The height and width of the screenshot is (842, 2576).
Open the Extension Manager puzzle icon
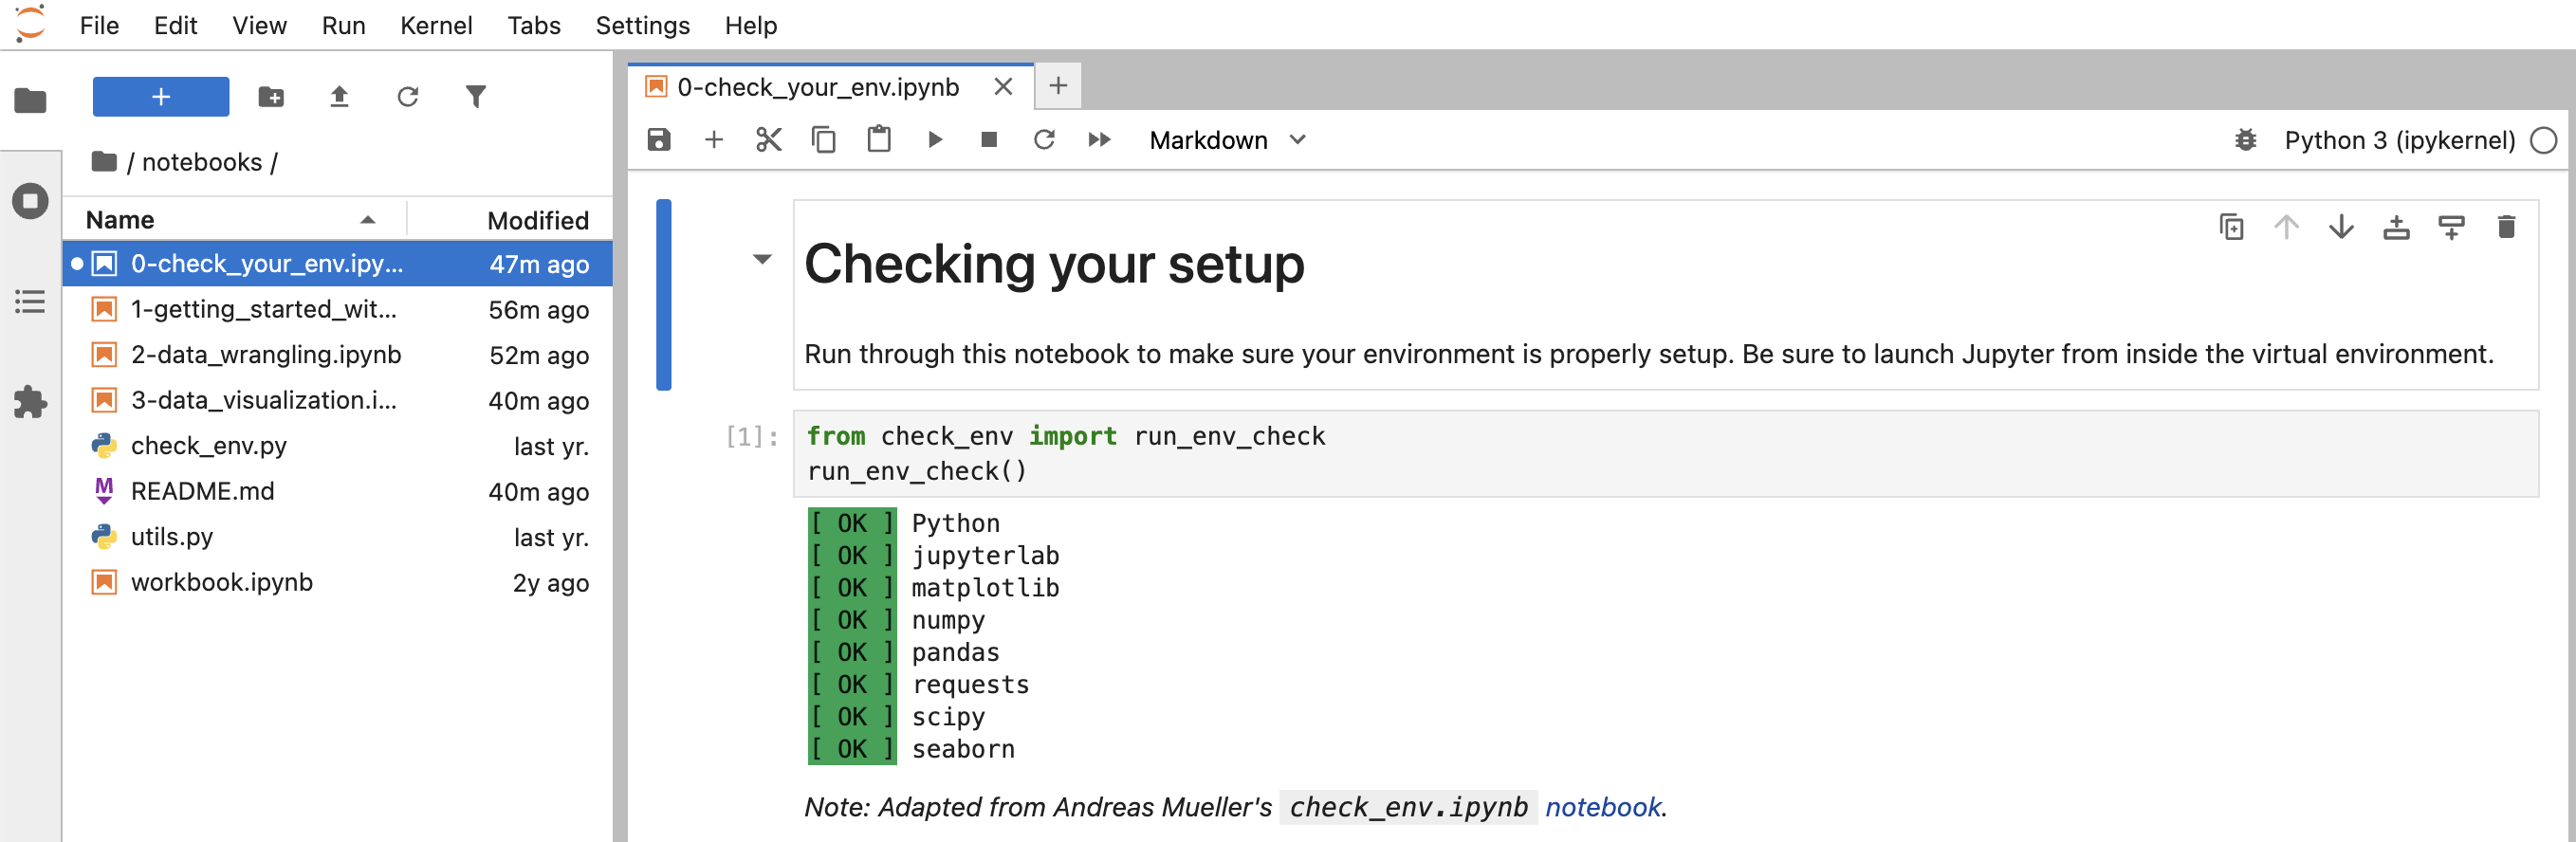(x=30, y=402)
